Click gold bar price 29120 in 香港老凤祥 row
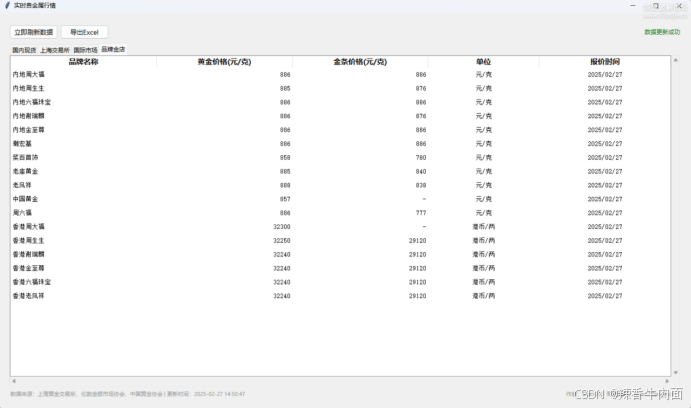691x408 pixels. pyautogui.click(x=417, y=296)
